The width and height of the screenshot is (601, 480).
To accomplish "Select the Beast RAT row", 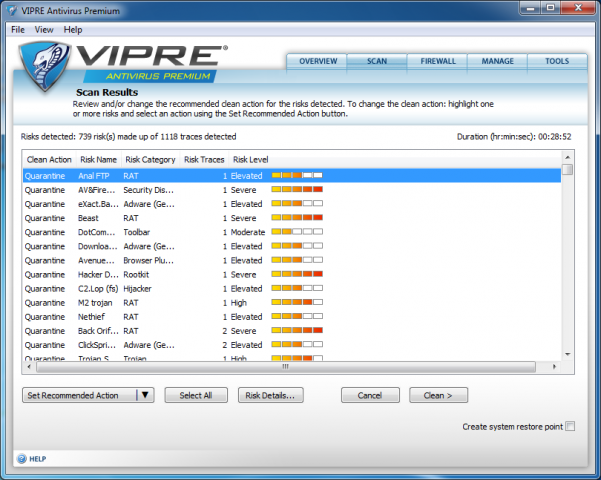I will 292,218.
